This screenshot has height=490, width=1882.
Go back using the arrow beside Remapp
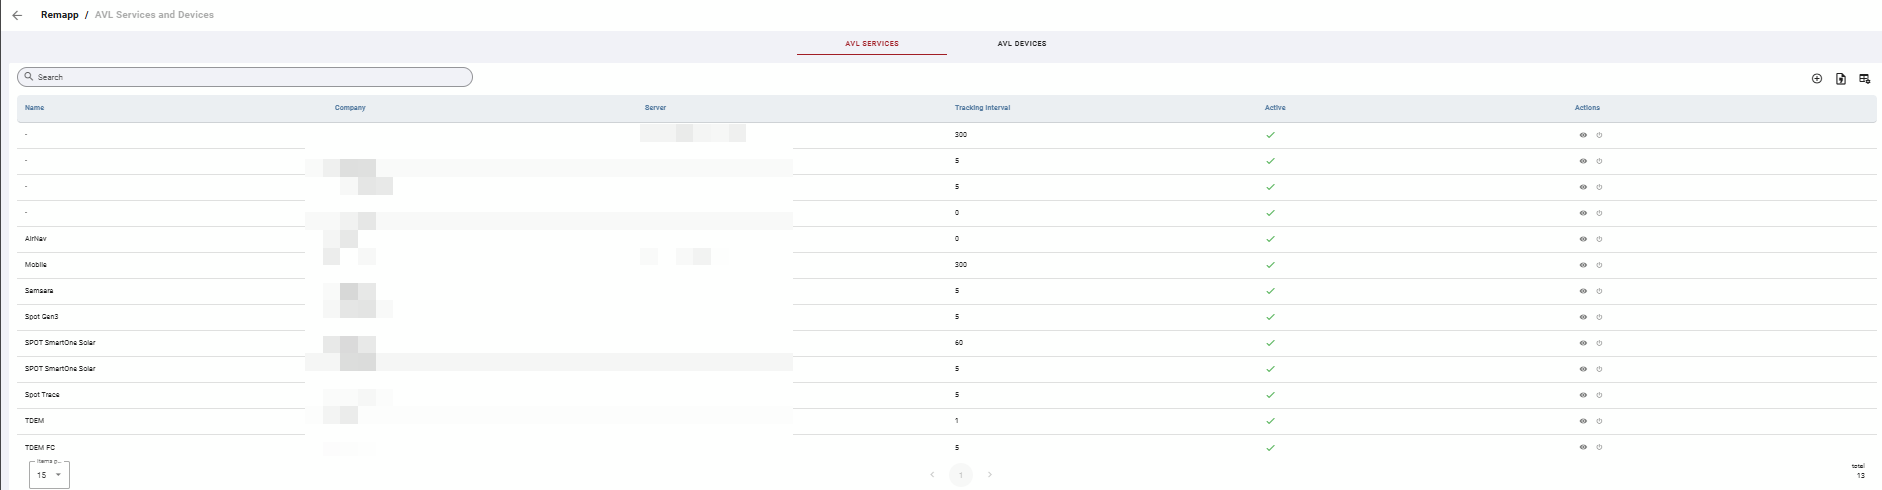pos(17,15)
